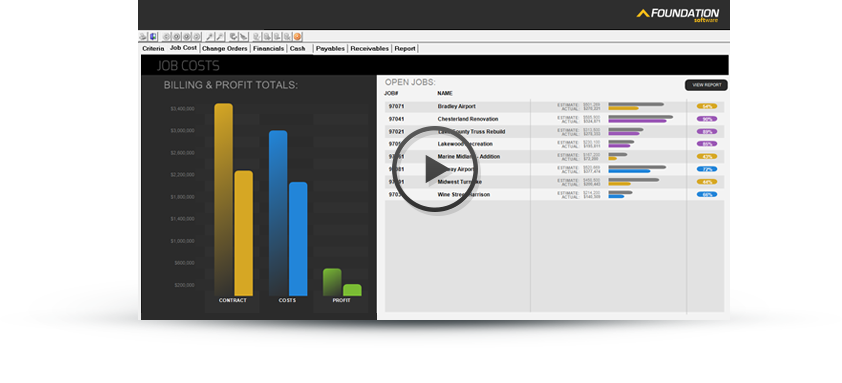Screen dimensions: 842x383
Task: Switch to the Change Orders tab
Action: 224,48
